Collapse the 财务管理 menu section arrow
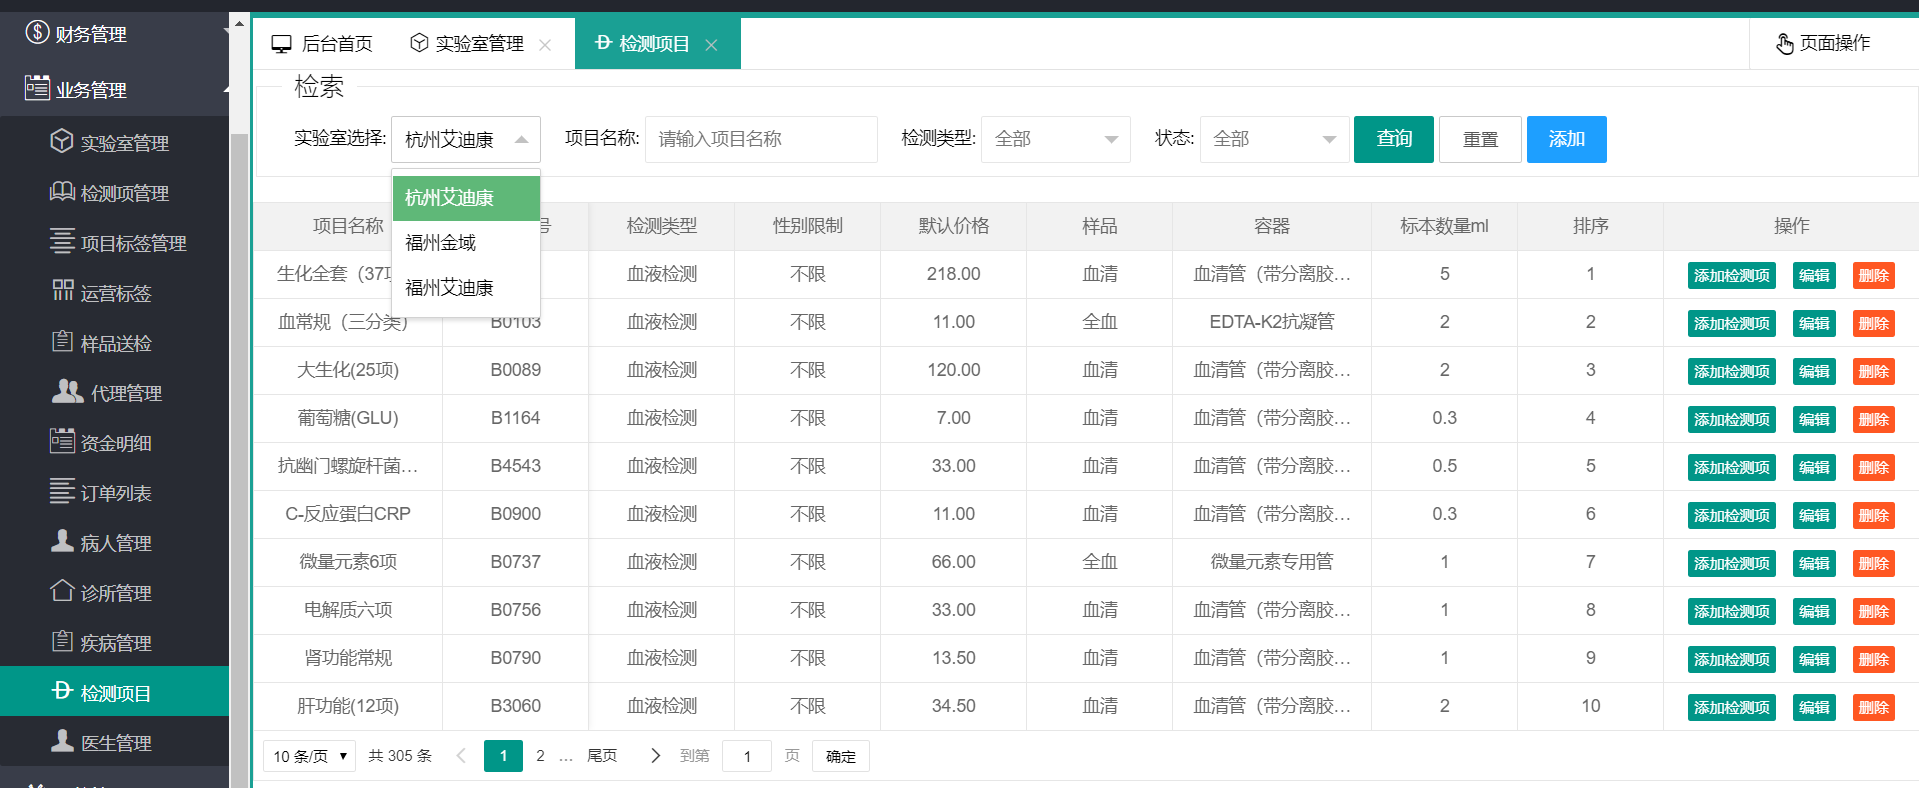This screenshot has height=788, width=1919. (227, 33)
